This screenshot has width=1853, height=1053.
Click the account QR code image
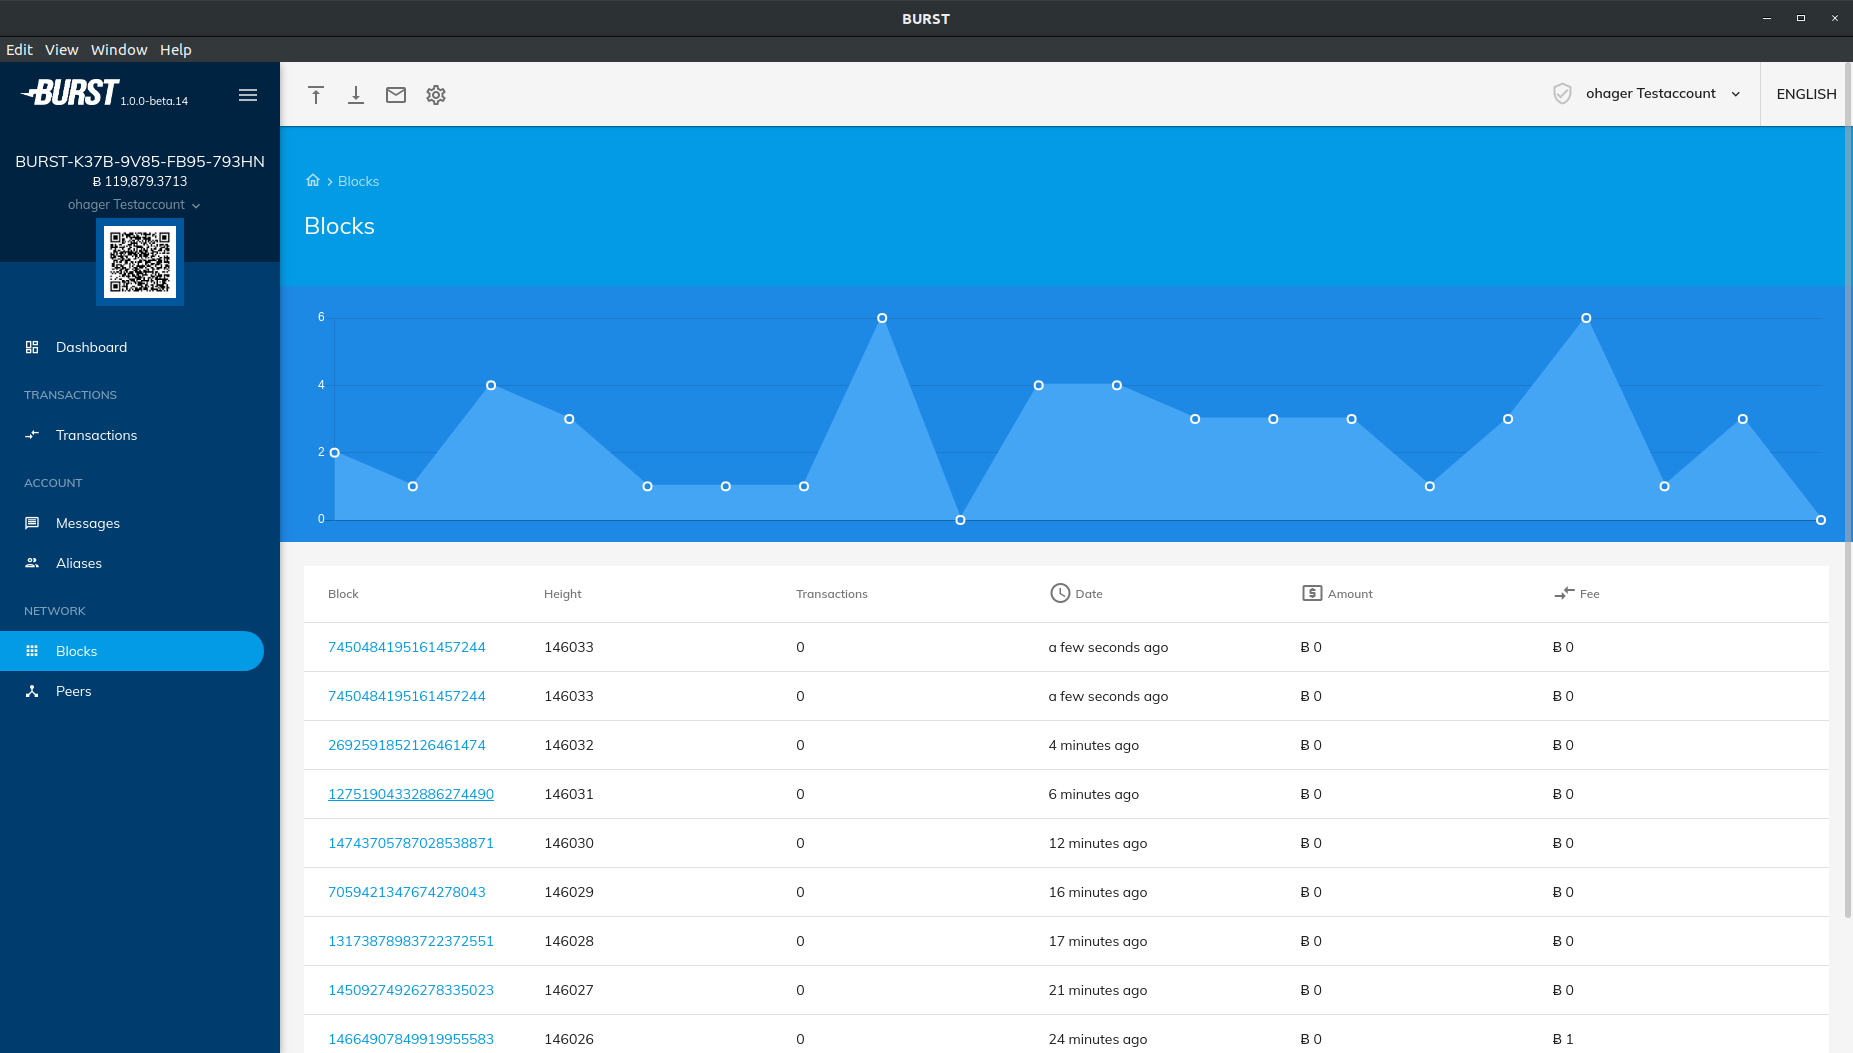pyautogui.click(x=140, y=262)
